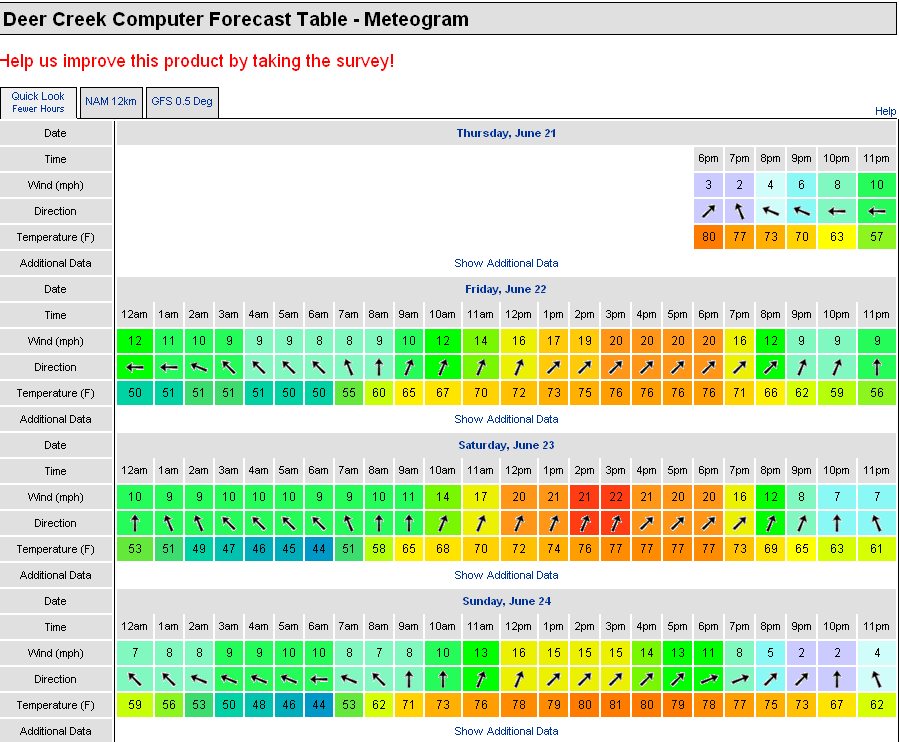Image resolution: width=899 pixels, height=742 pixels.
Task: Expand Show Additional Data for Thursday
Action: coord(506,263)
